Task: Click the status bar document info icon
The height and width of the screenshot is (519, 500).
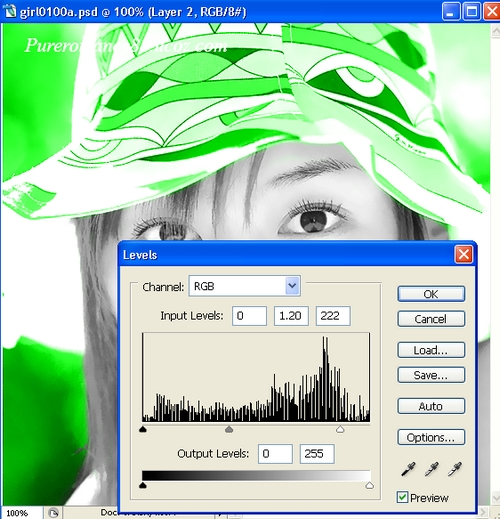Action: point(54,513)
